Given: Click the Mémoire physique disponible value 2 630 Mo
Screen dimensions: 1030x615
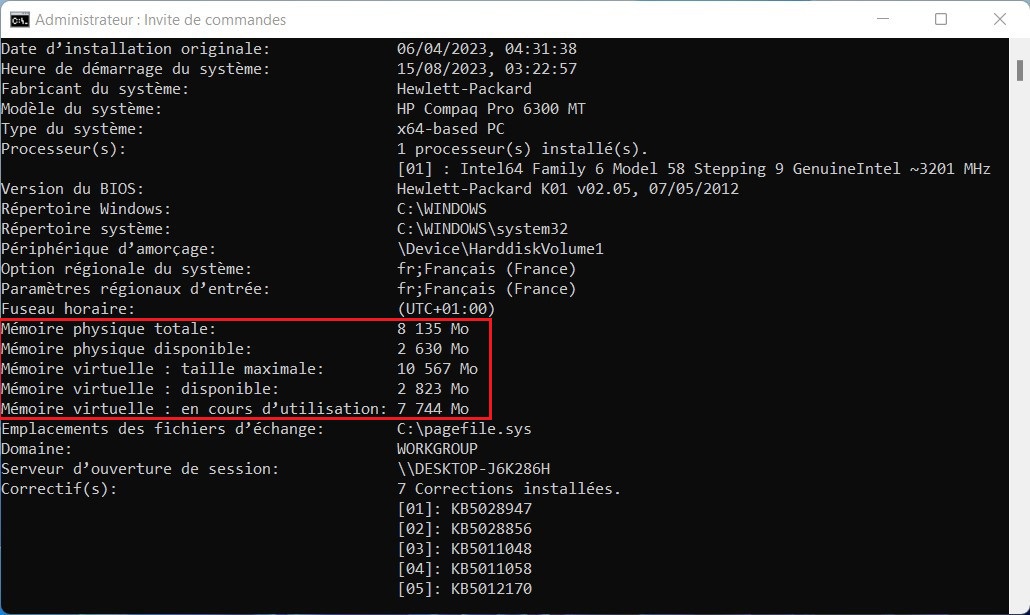Looking at the screenshot, I should click(x=433, y=349).
